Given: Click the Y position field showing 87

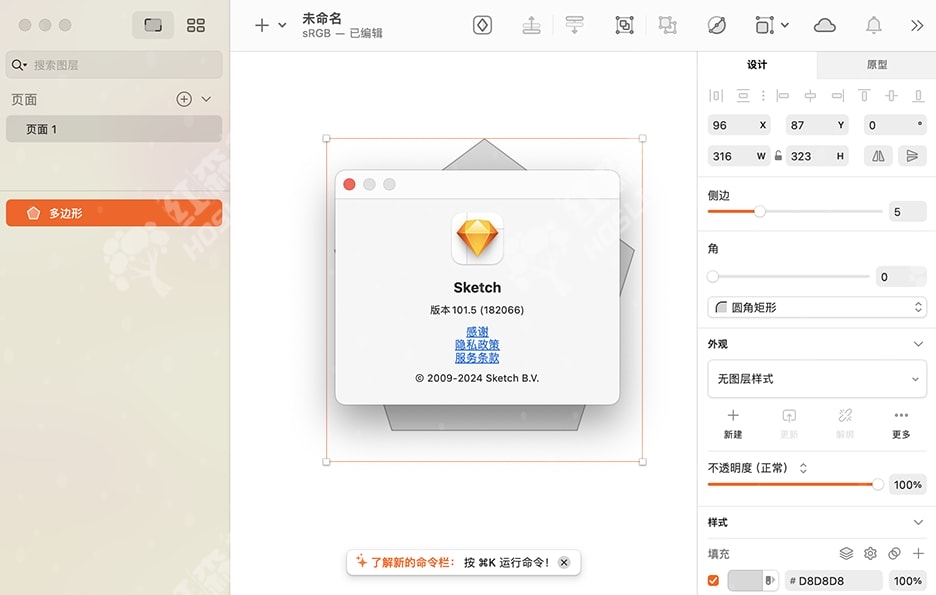Looking at the screenshot, I should (817, 125).
